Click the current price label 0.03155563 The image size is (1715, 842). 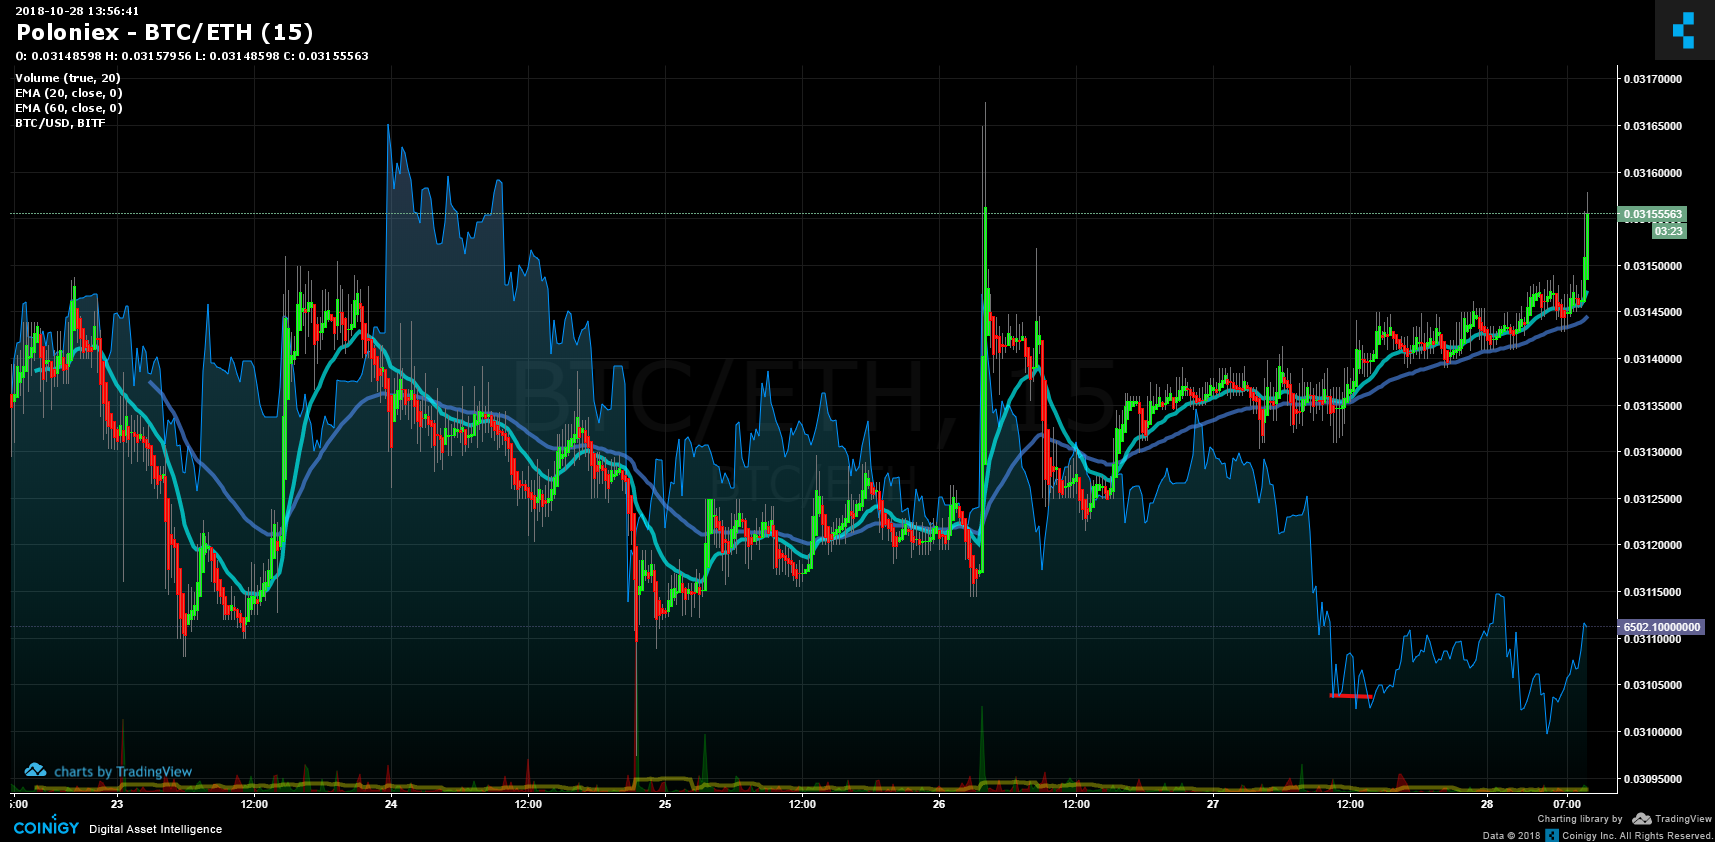pos(1653,214)
